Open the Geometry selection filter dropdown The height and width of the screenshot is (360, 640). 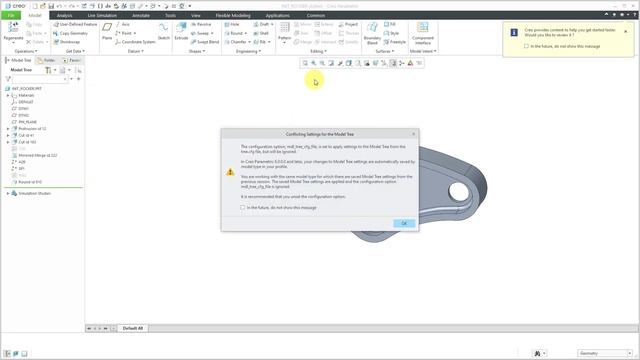click(605, 353)
